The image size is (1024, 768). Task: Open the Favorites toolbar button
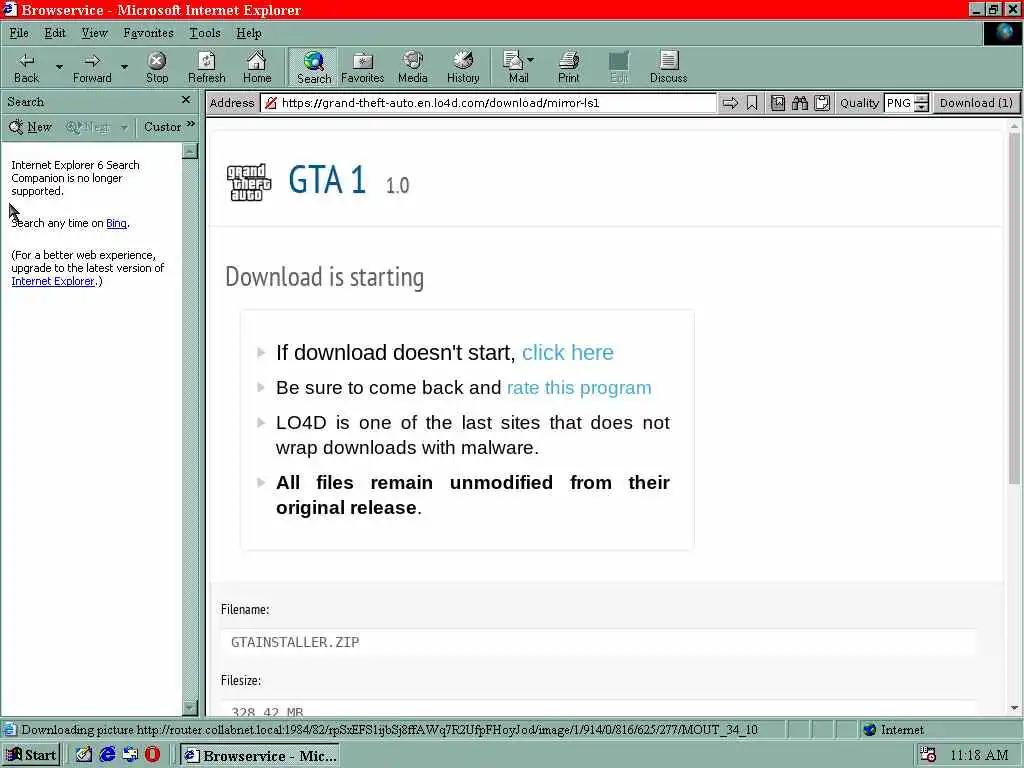pos(362,67)
